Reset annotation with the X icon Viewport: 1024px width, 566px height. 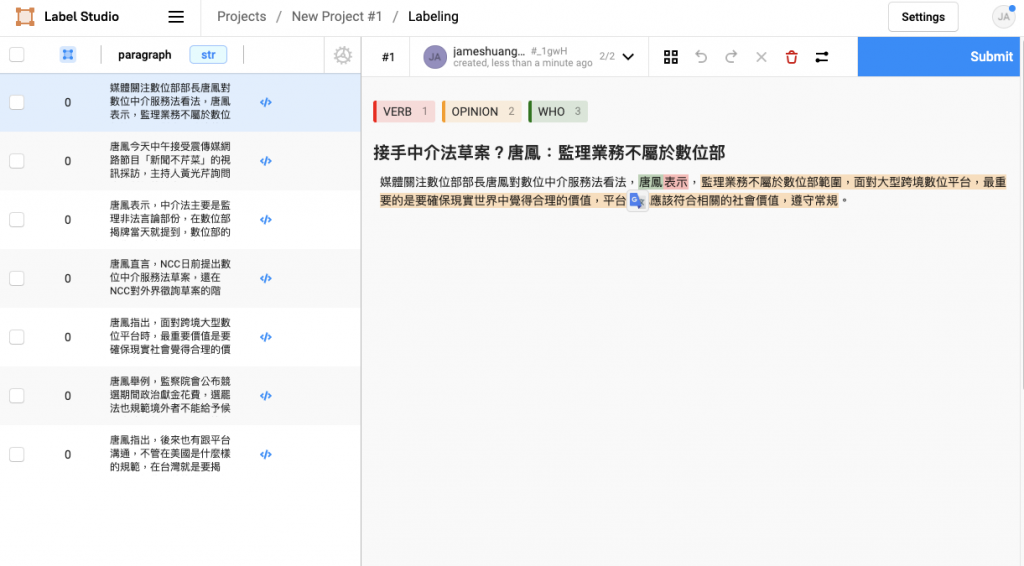coord(761,57)
